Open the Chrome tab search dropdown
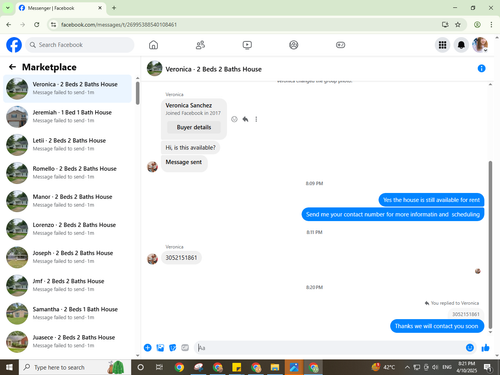500x375 pixels. 8,8
